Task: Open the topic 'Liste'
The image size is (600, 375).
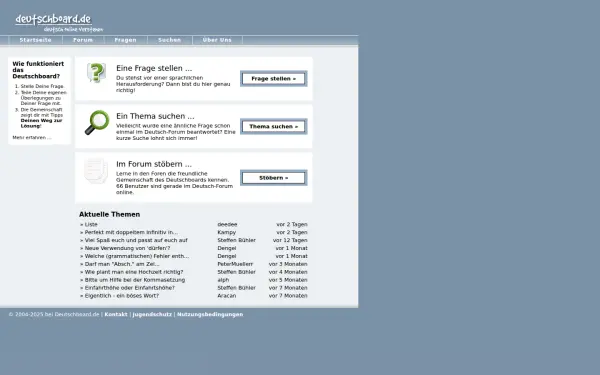Action: point(91,225)
